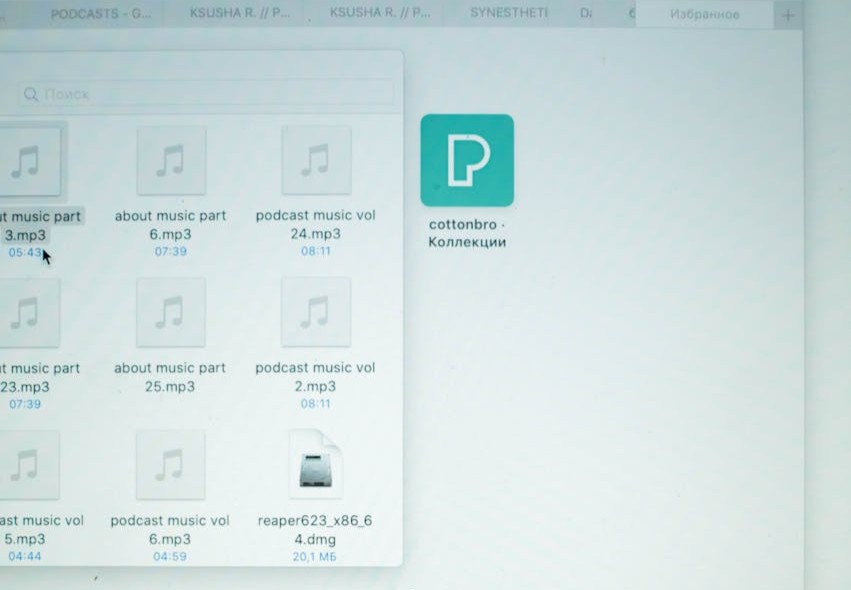Open the cottonbro Коллекции teal icon
This screenshot has height=590, width=851.
466,160
